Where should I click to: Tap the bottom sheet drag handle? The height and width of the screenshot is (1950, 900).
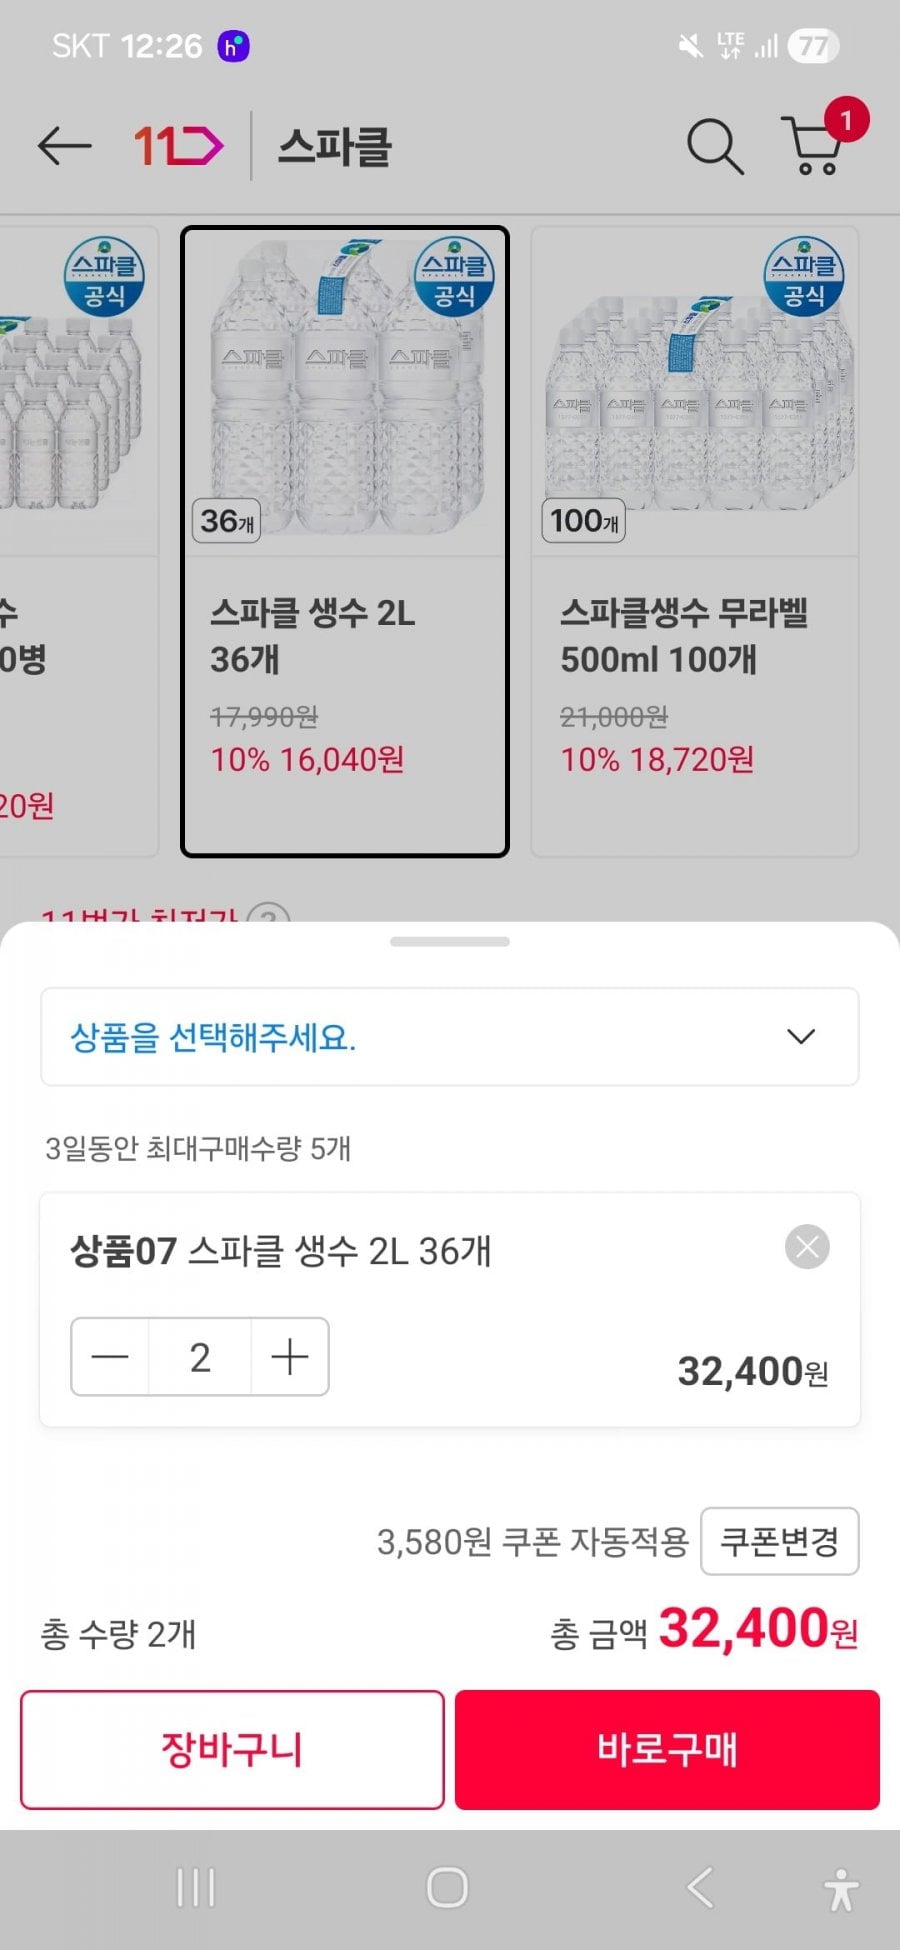click(450, 942)
